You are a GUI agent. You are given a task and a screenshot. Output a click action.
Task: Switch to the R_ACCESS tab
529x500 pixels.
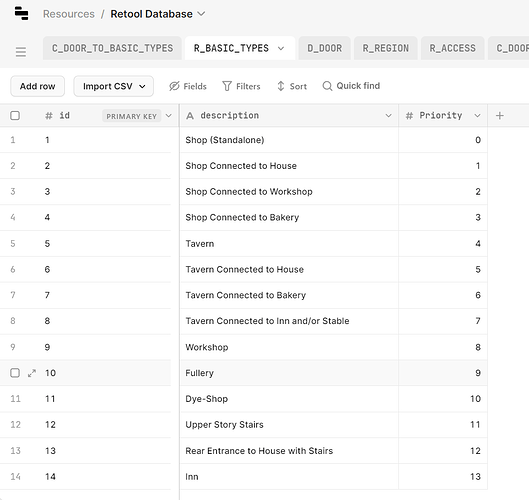pos(452,48)
